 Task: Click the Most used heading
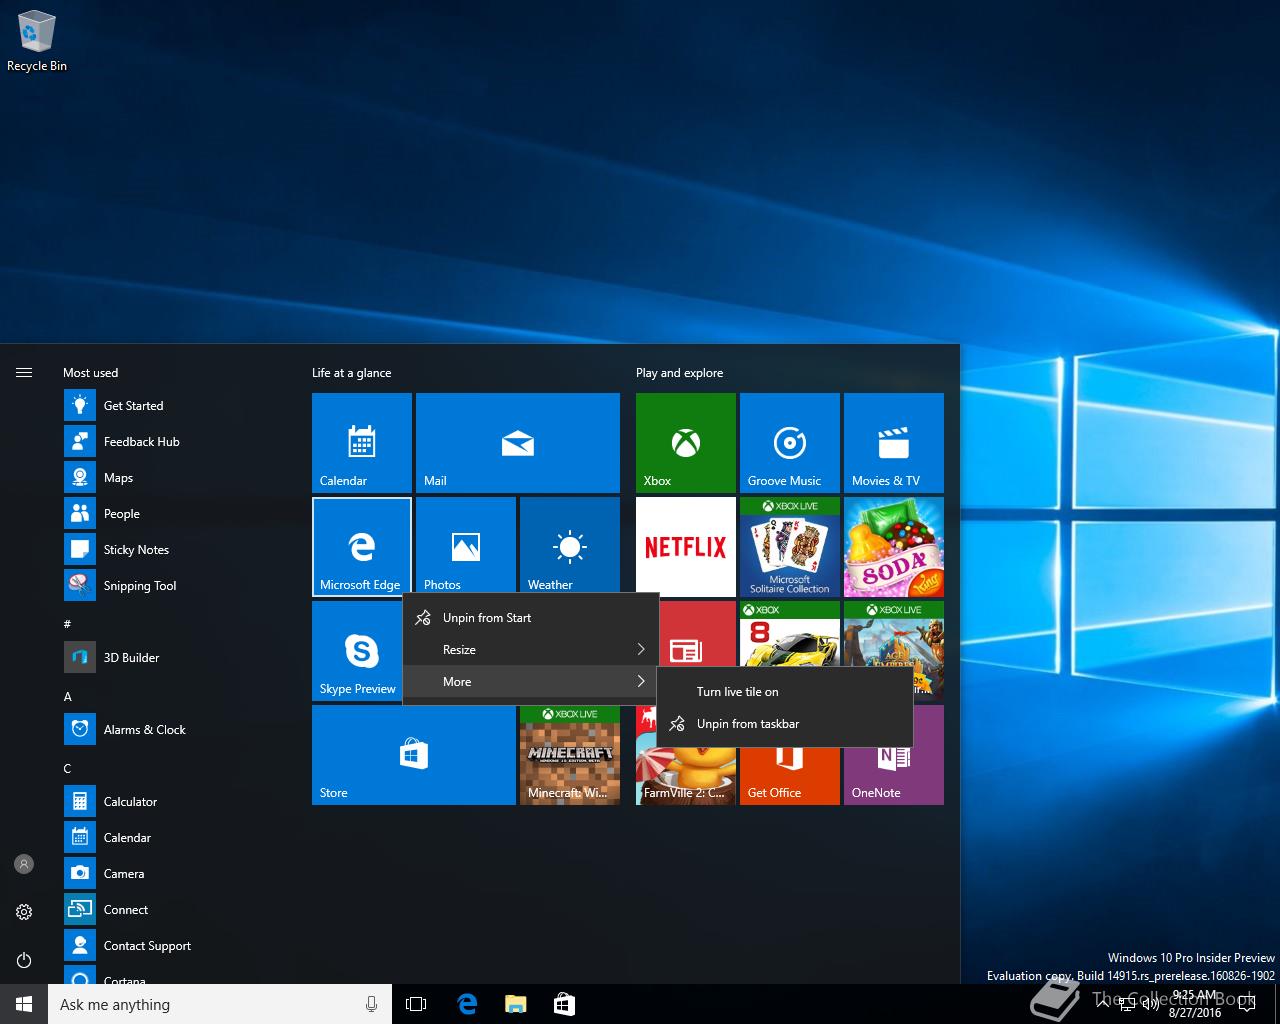point(91,373)
